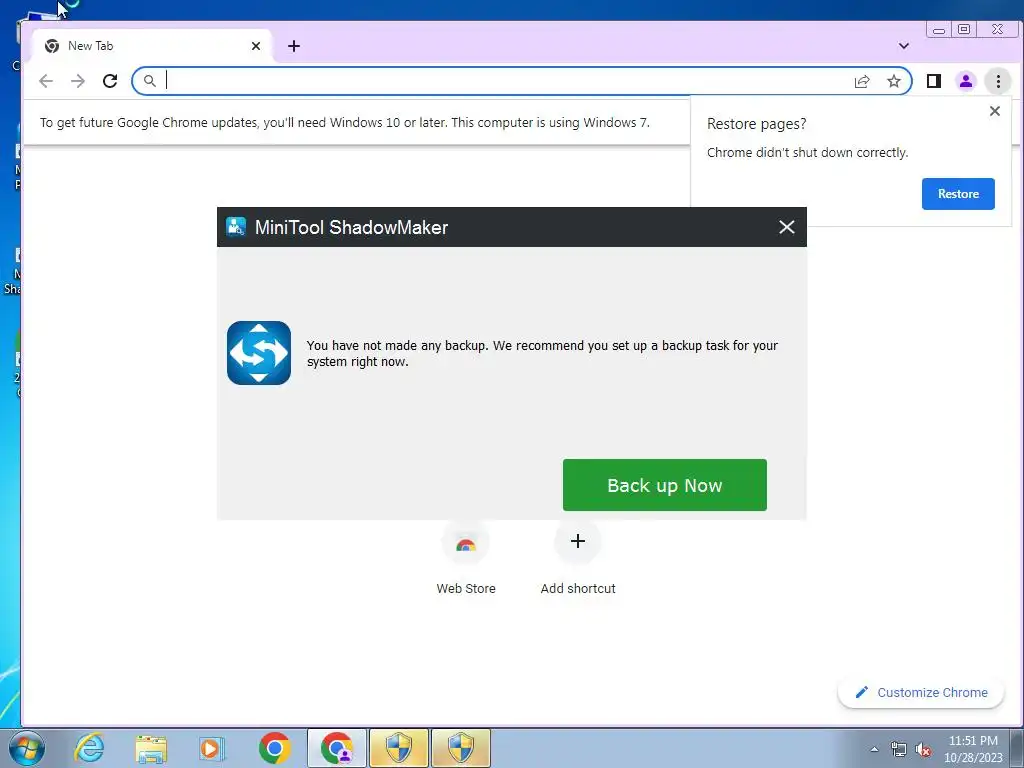Click the muted volume tray icon

[923, 749]
